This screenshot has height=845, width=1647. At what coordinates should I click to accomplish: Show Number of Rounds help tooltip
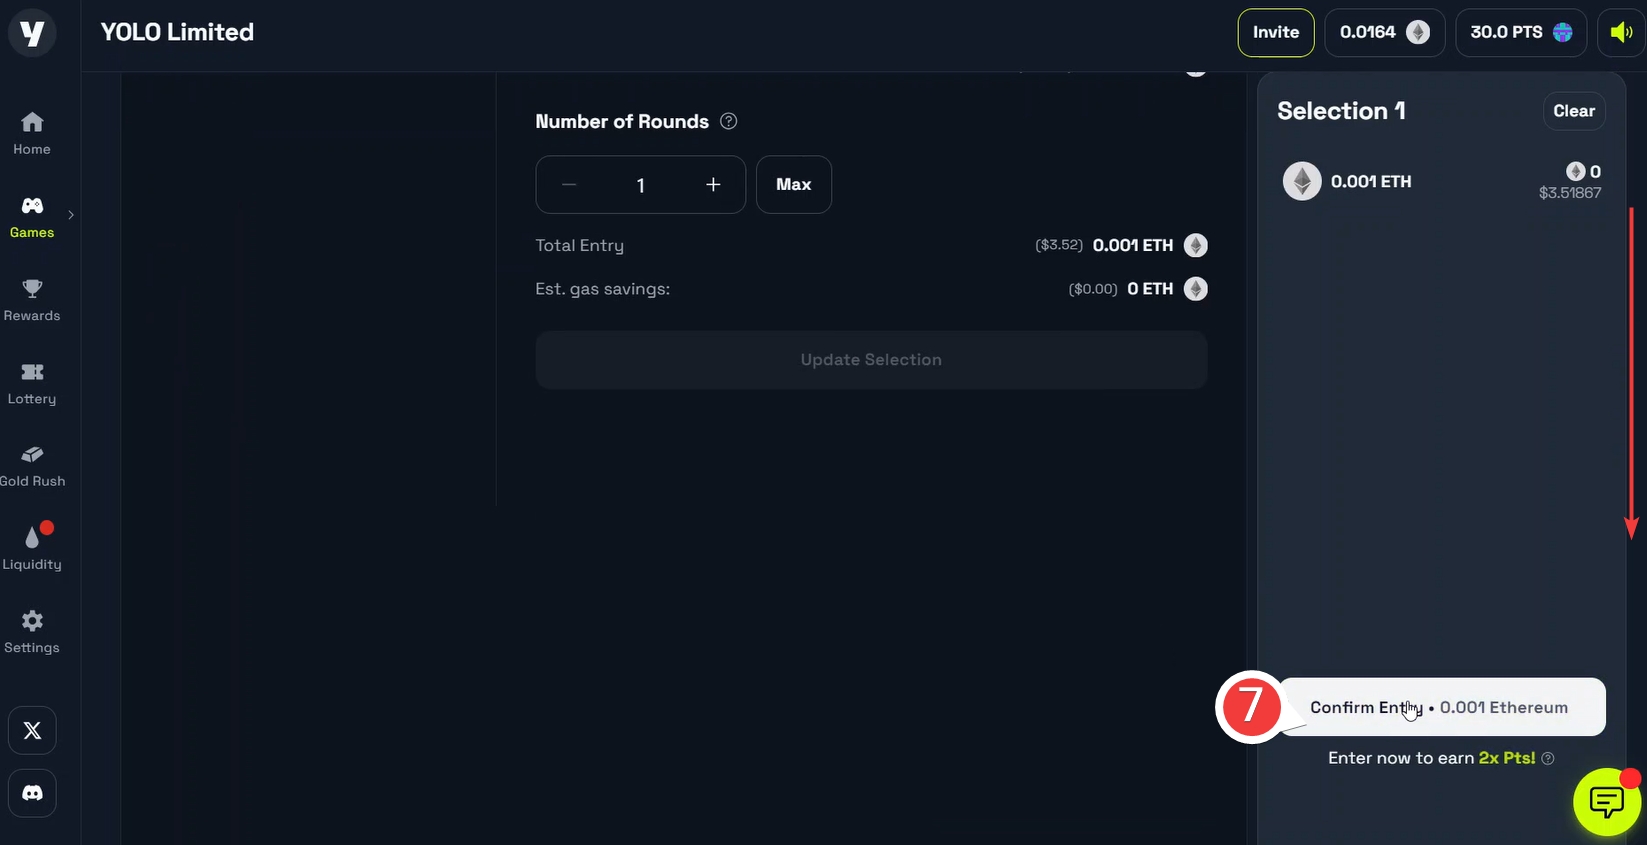click(729, 121)
